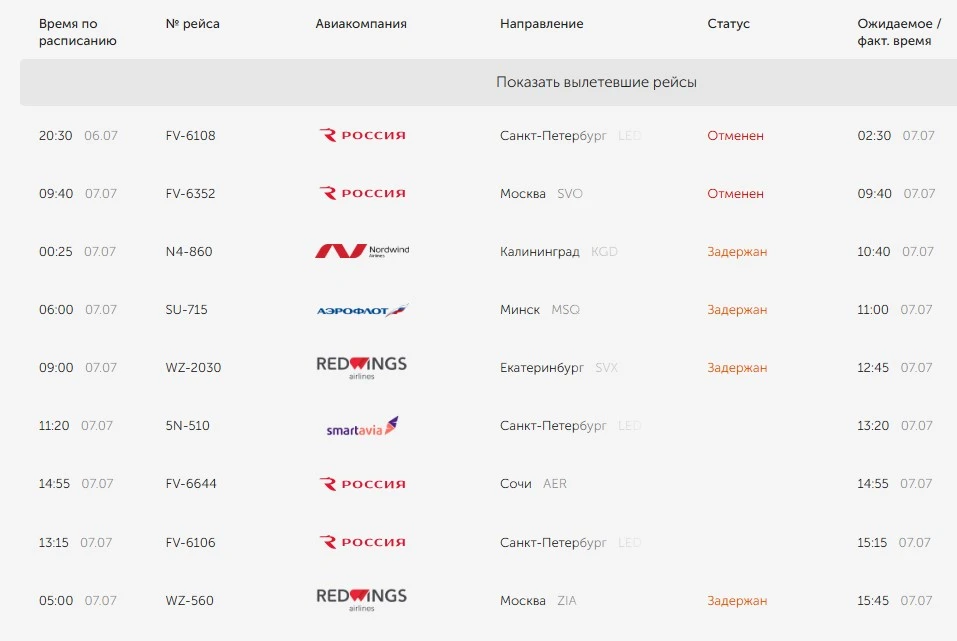Open flight number N4-860
The width and height of the screenshot is (957, 641).
tap(189, 252)
